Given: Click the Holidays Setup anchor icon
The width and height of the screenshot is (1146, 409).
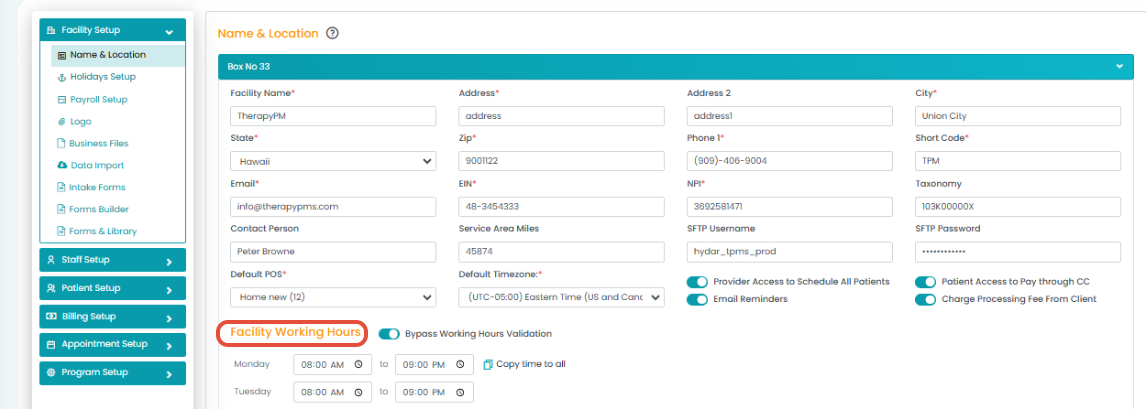Looking at the screenshot, I should [62, 77].
